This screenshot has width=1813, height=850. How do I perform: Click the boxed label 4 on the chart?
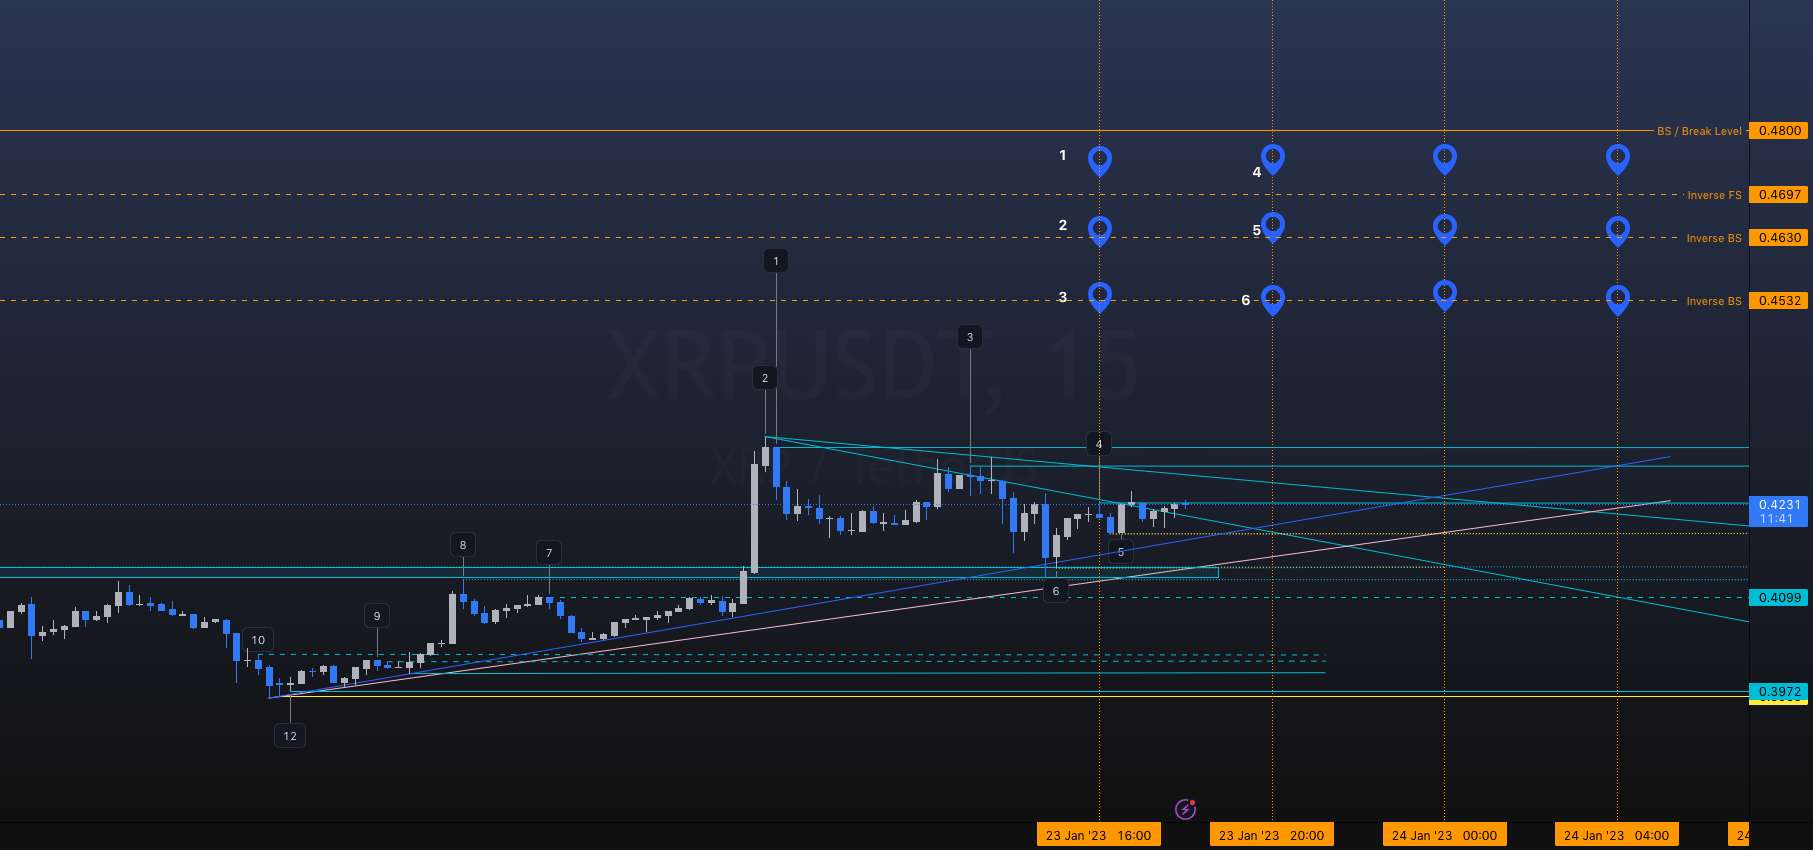tap(1098, 444)
